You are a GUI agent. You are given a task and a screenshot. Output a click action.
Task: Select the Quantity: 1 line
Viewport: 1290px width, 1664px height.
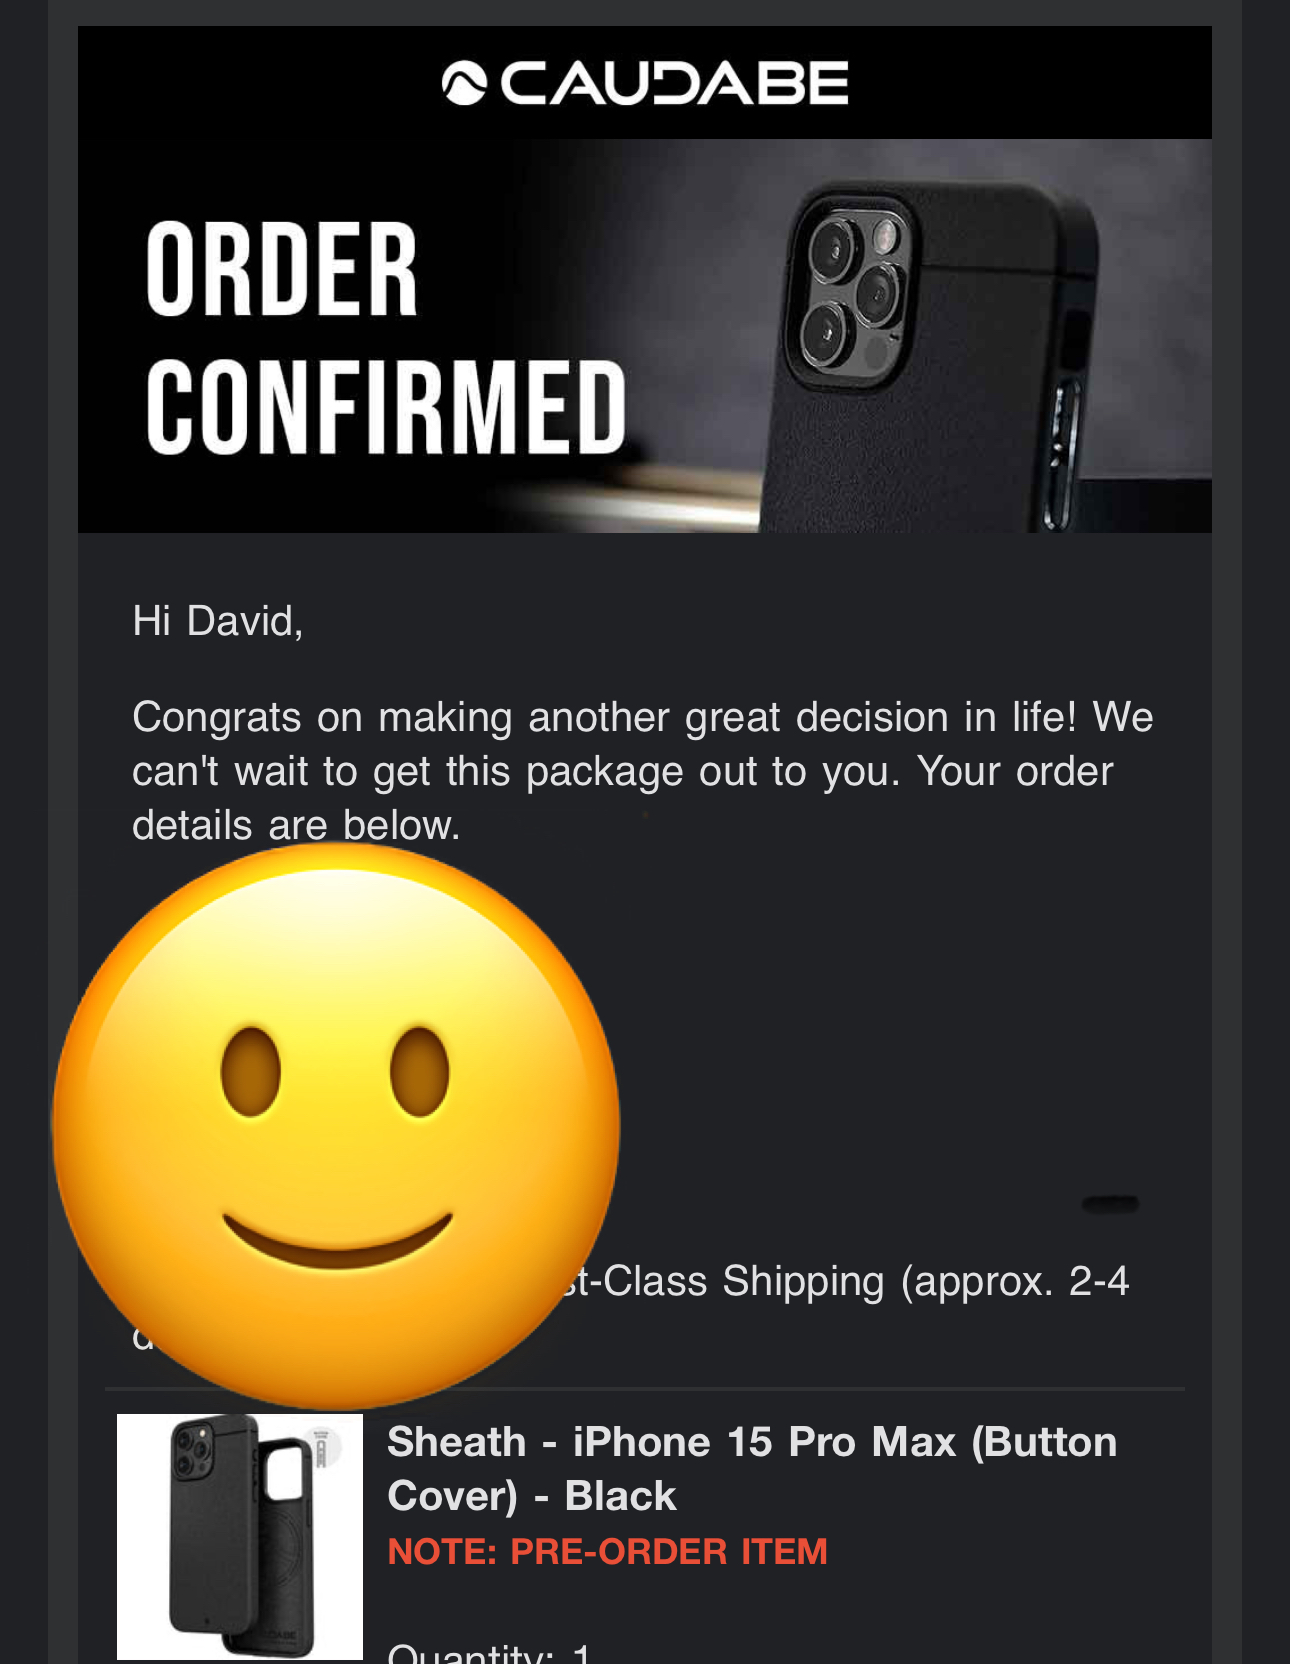point(489,1653)
